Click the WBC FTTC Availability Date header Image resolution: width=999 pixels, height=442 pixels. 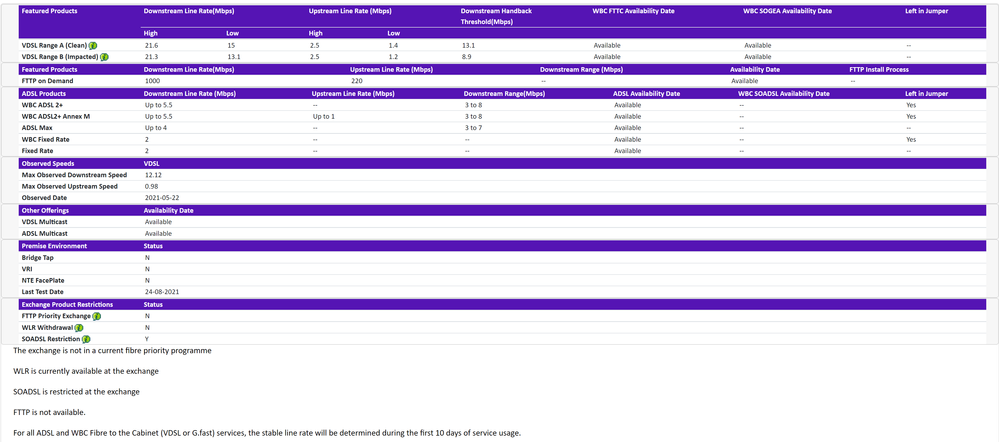[x=633, y=11]
